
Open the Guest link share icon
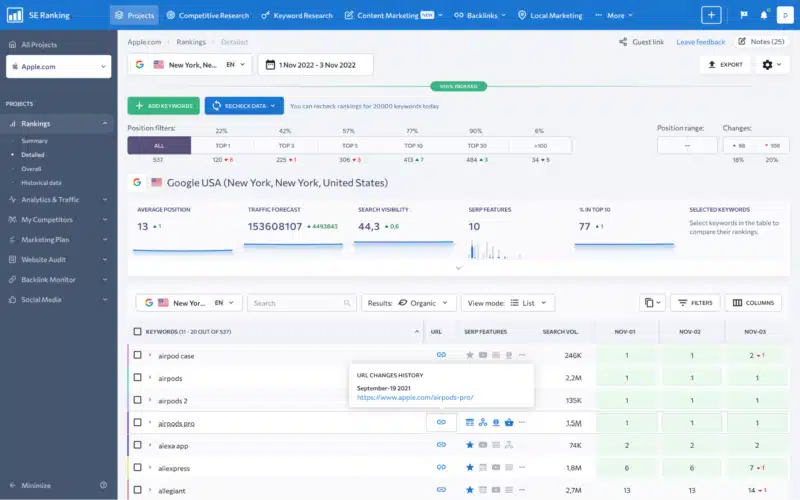(x=624, y=42)
